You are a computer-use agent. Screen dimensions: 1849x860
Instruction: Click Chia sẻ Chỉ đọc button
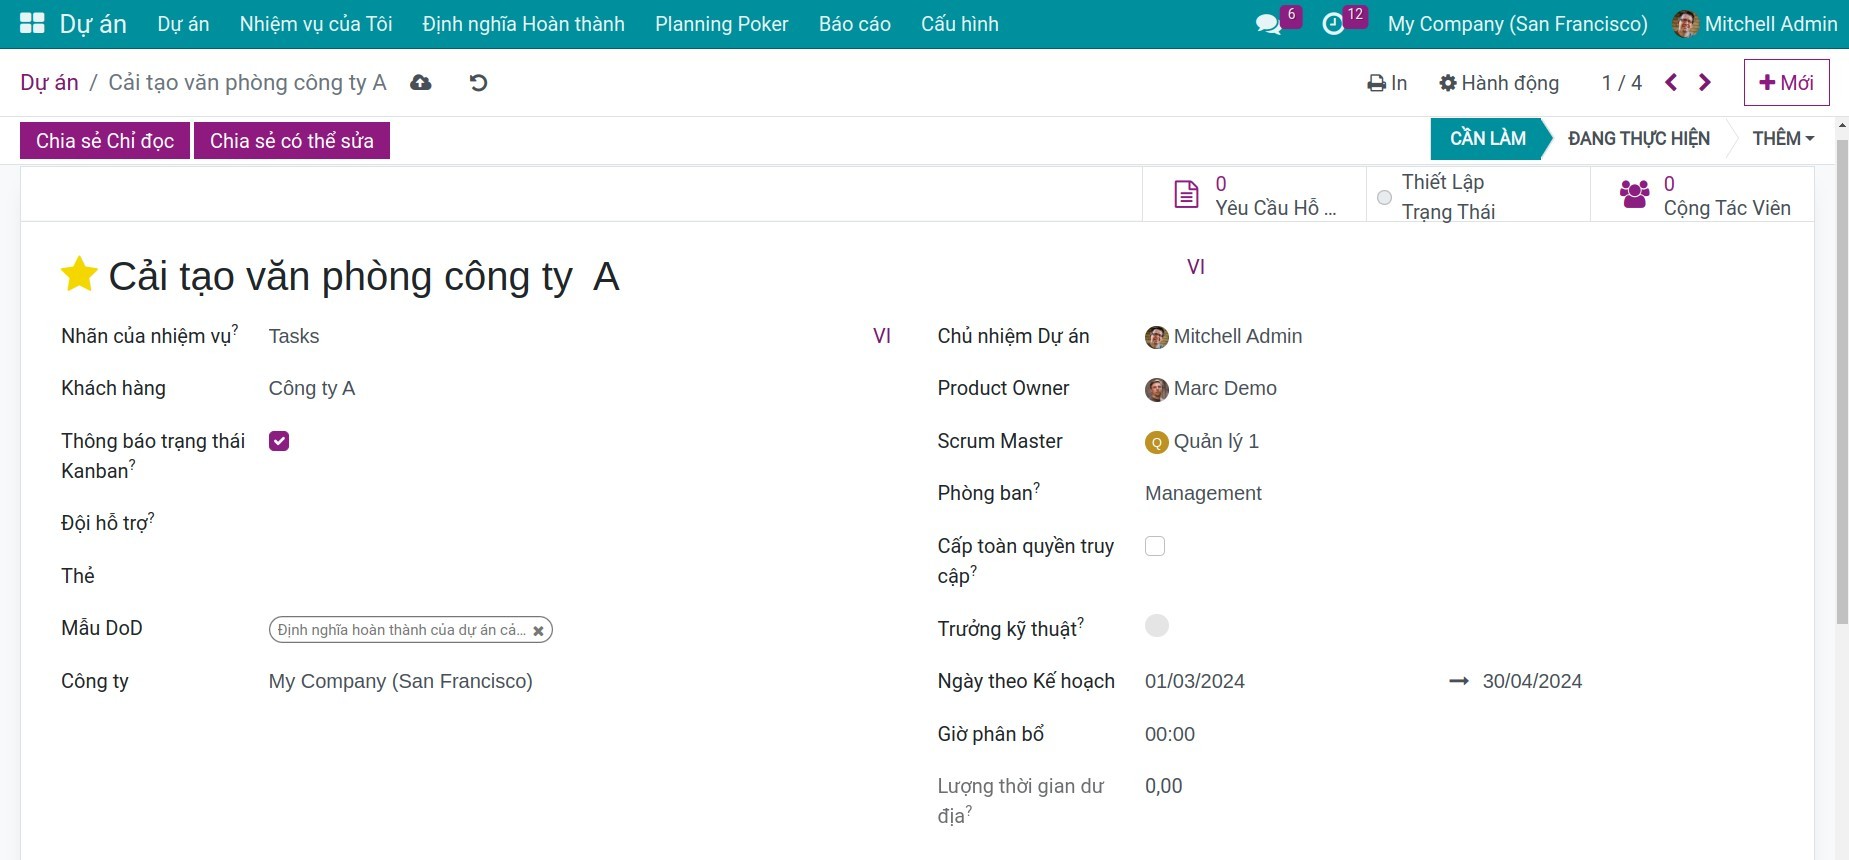105,141
